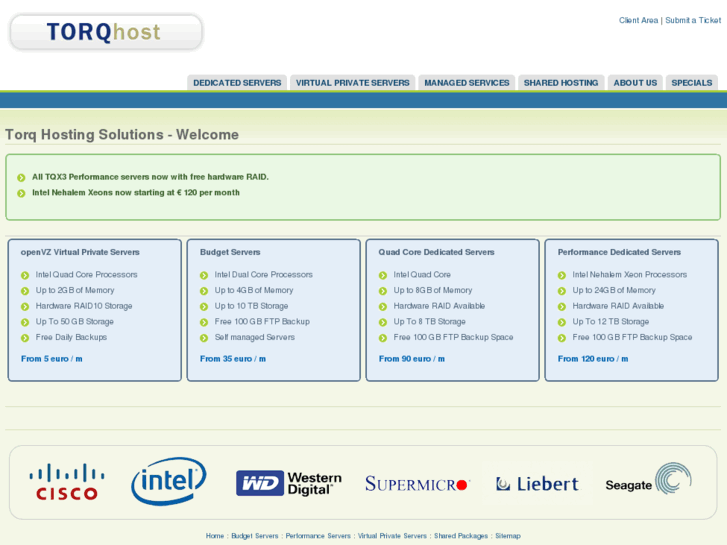Click Budget Servers card heading
The width and height of the screenshot is (727, 545).
pyautogui.click(x=230, y=252)
